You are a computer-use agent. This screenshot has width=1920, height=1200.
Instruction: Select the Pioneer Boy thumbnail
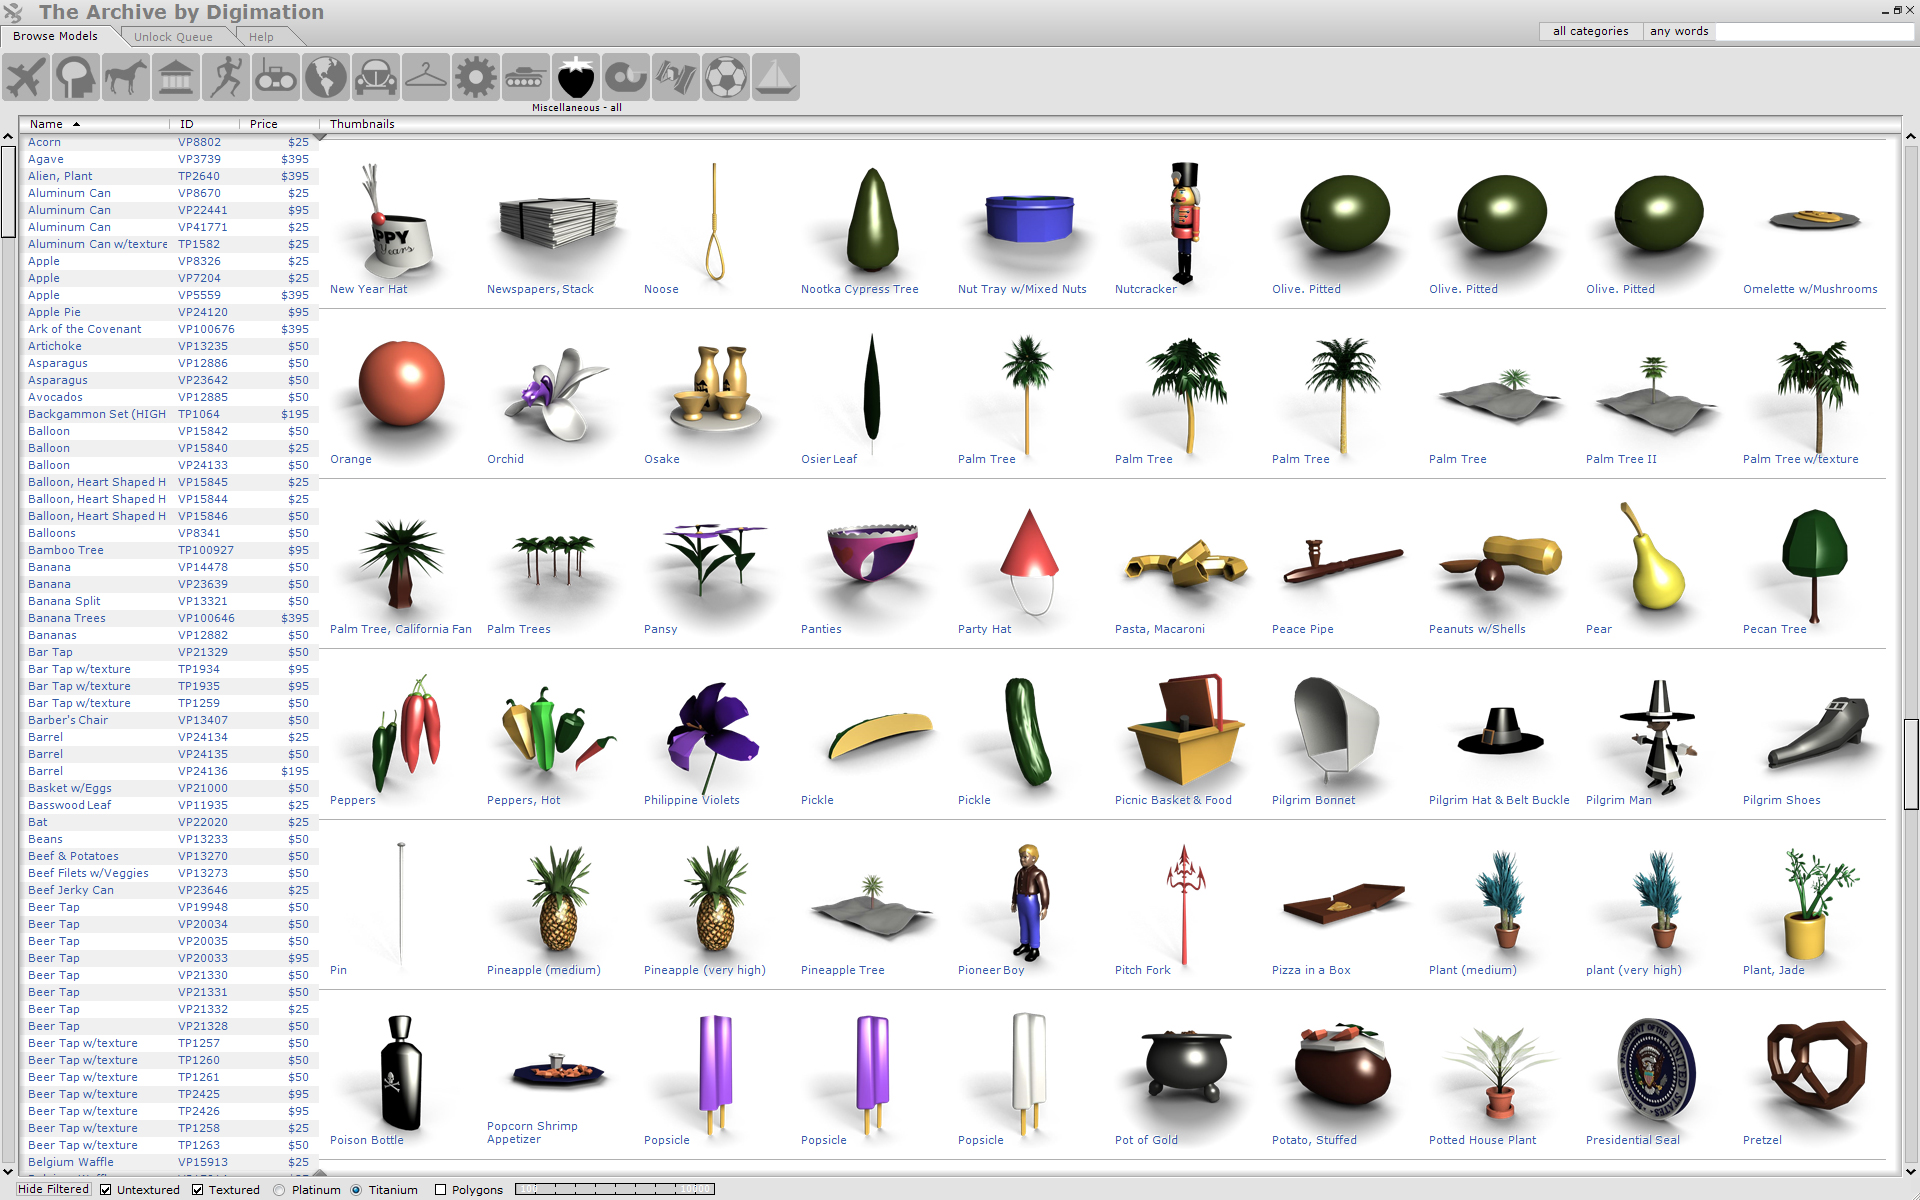tap(1029, 901)
